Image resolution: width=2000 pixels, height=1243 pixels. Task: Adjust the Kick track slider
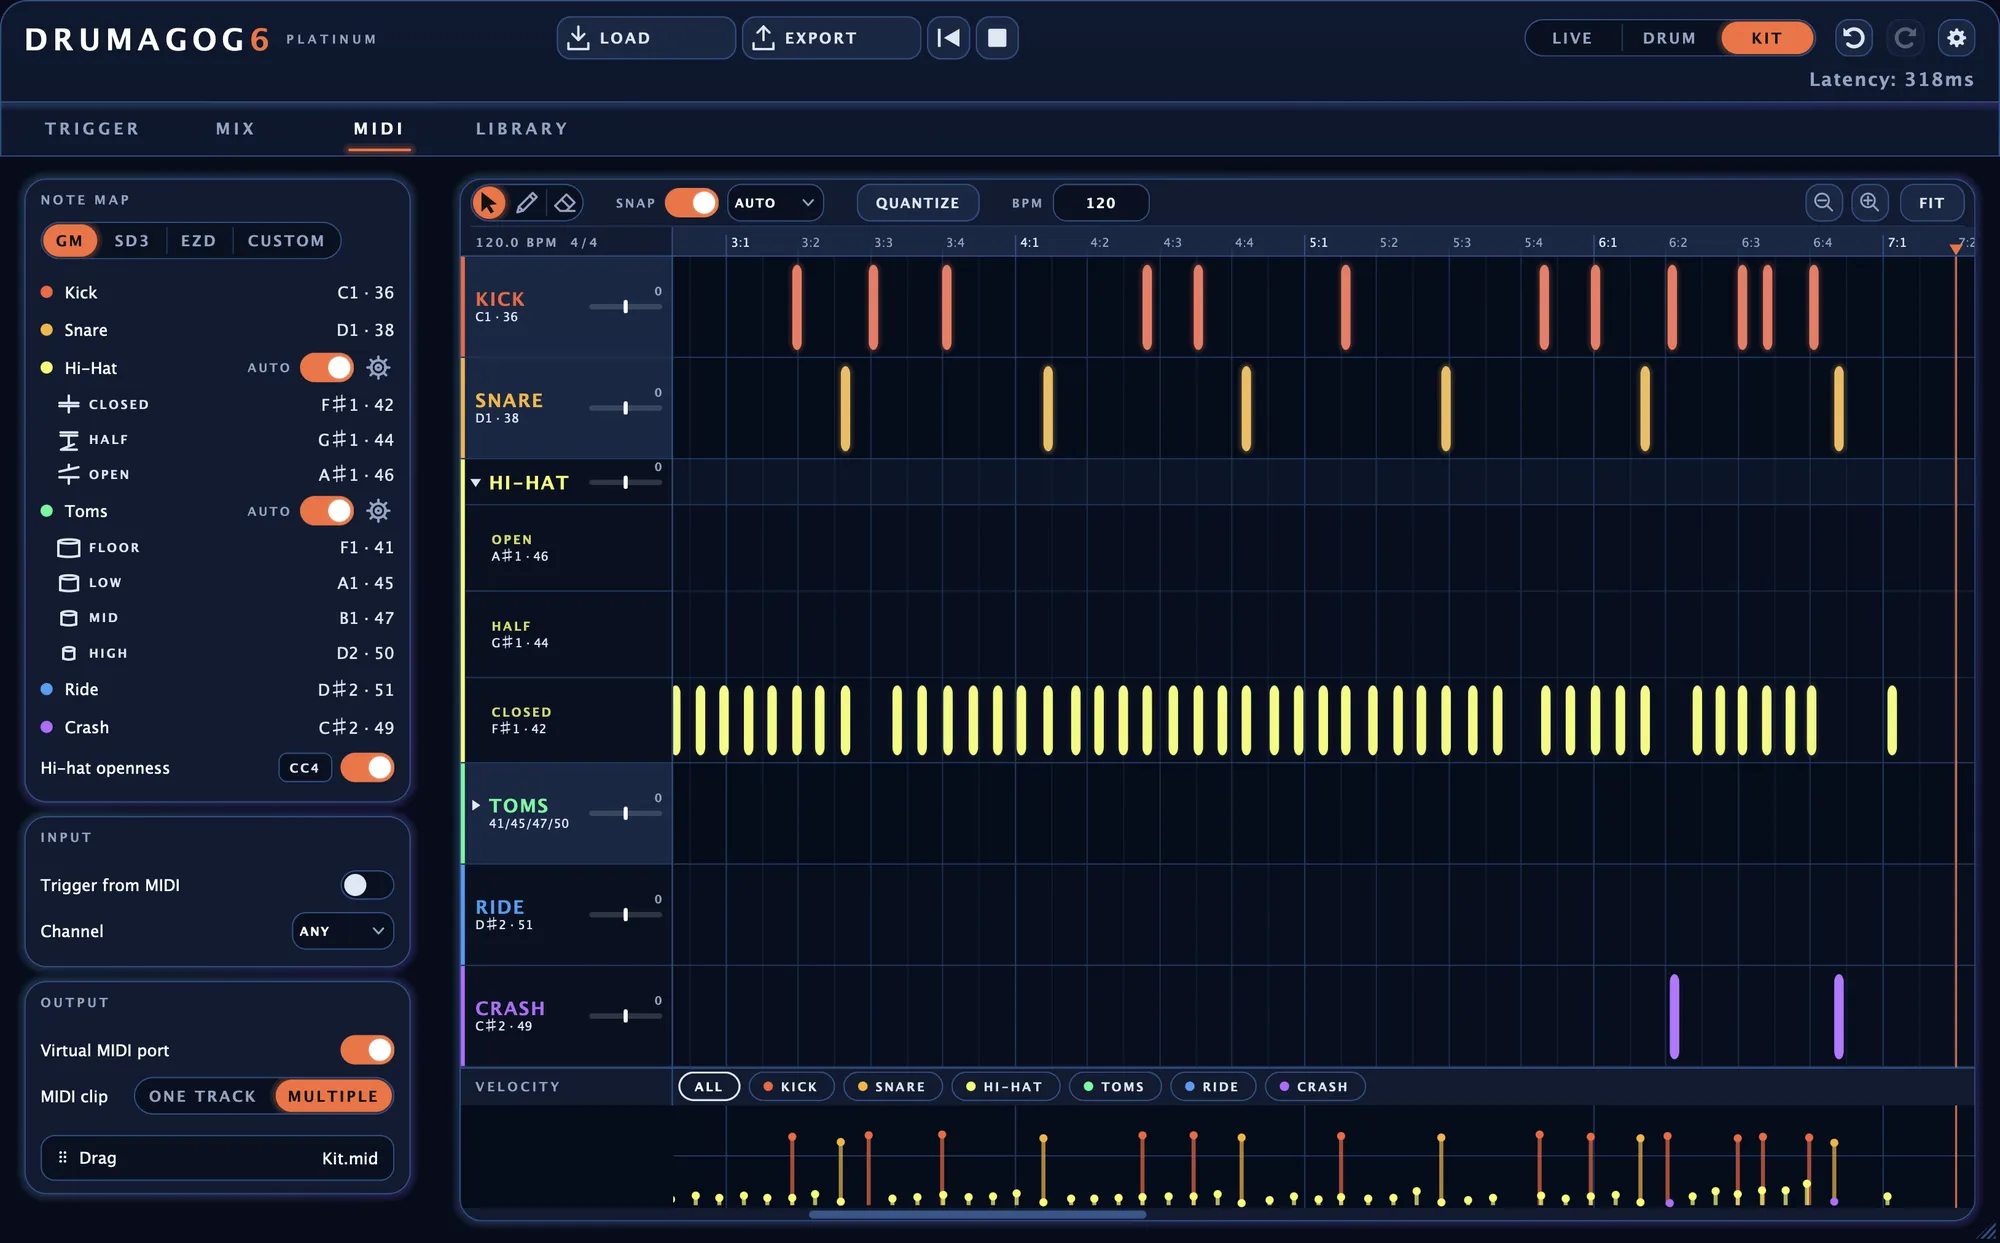[625, 306]
